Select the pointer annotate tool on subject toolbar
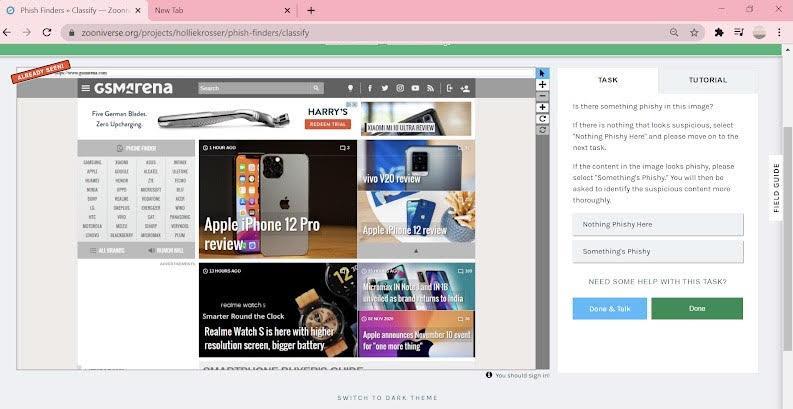The width and height of the screenshot is (793, 409). 542,73
